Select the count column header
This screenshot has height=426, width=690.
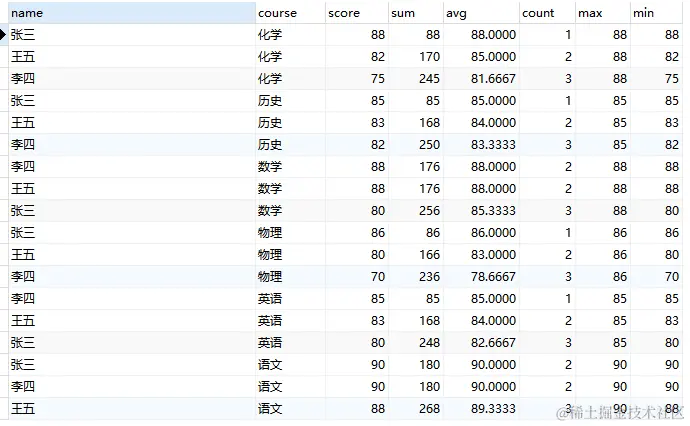pos(547,13)
